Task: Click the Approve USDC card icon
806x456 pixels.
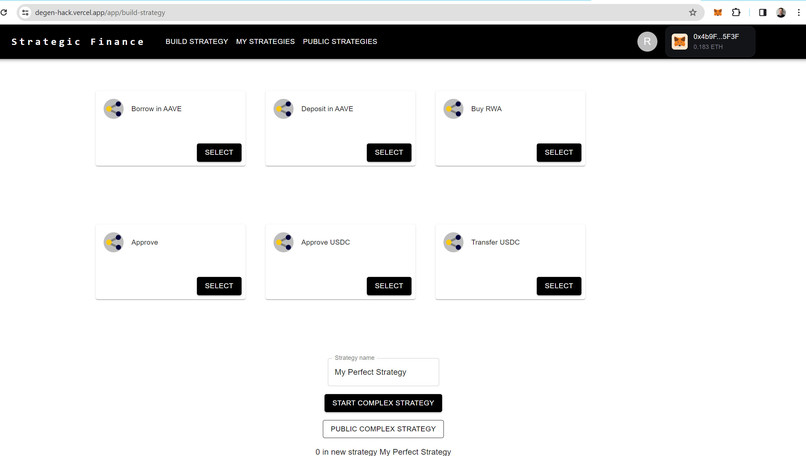Action: coord(283,242)
